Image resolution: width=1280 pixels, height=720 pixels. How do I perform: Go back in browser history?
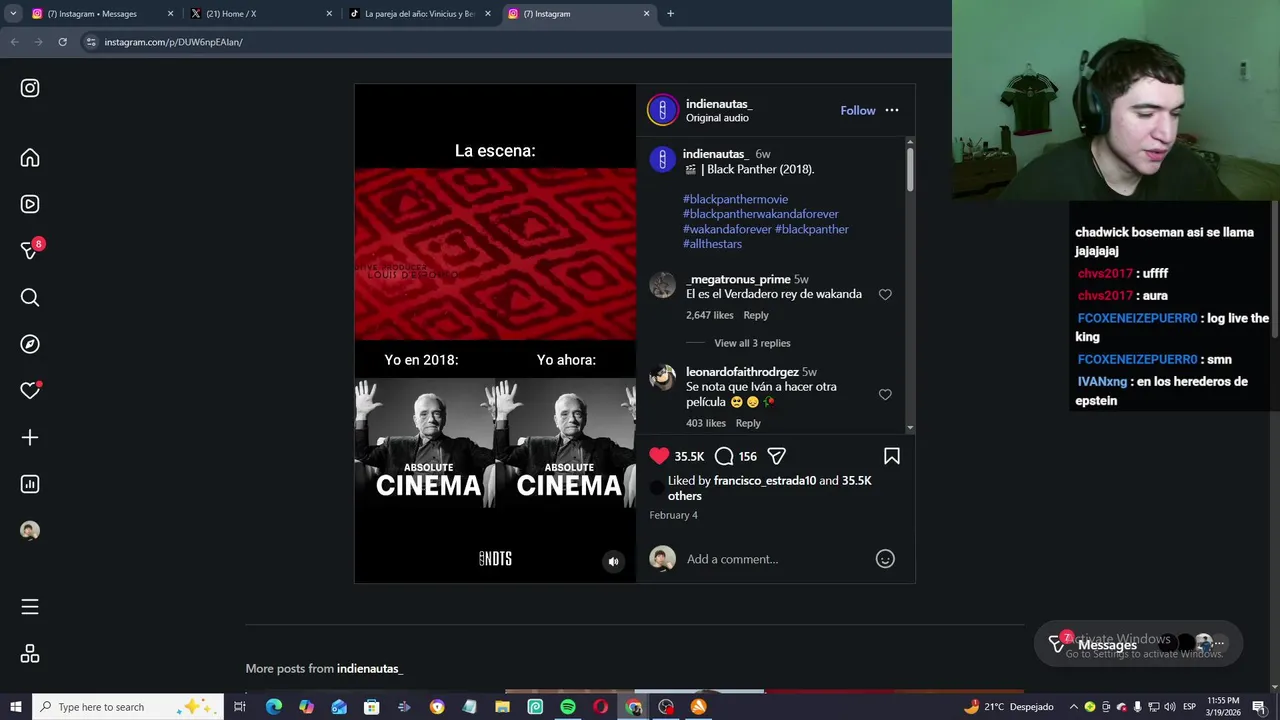pos(14,42)
